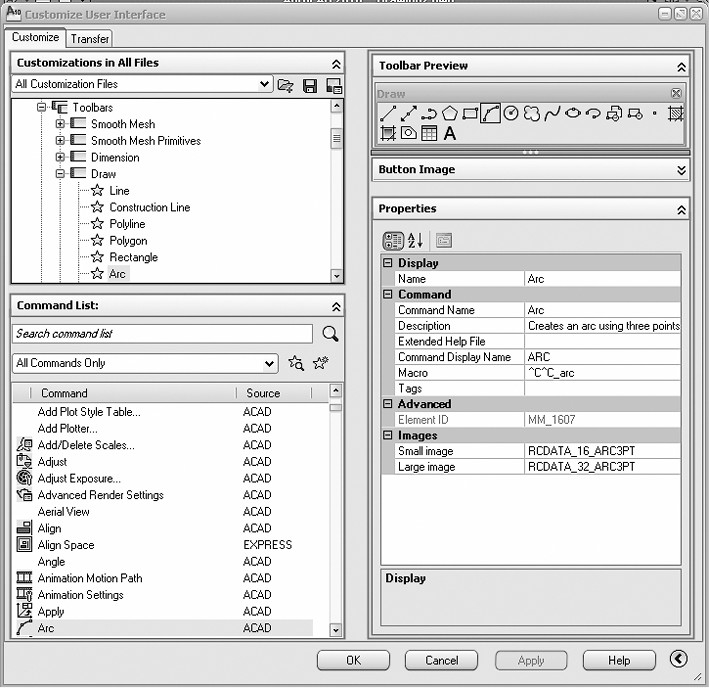Collapse the Images section in Properties

coord(389,436)
